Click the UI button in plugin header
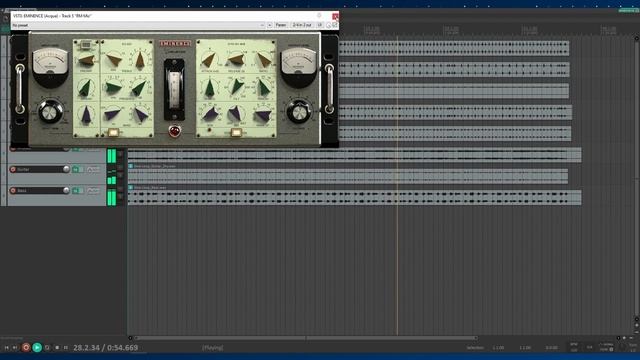 click(x=320, y=25)
